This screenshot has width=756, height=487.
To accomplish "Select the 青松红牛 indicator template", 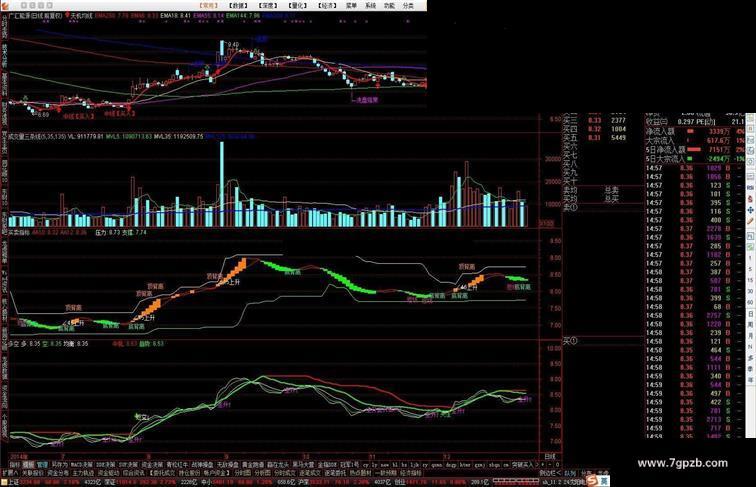I will [x=175, y=465].
